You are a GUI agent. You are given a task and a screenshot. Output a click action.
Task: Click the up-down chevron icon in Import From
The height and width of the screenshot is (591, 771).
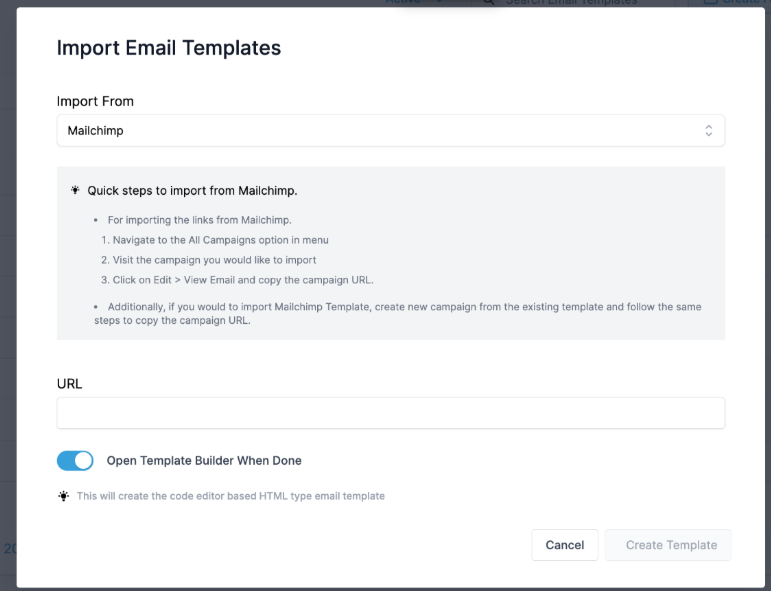(x=708, y=131)
